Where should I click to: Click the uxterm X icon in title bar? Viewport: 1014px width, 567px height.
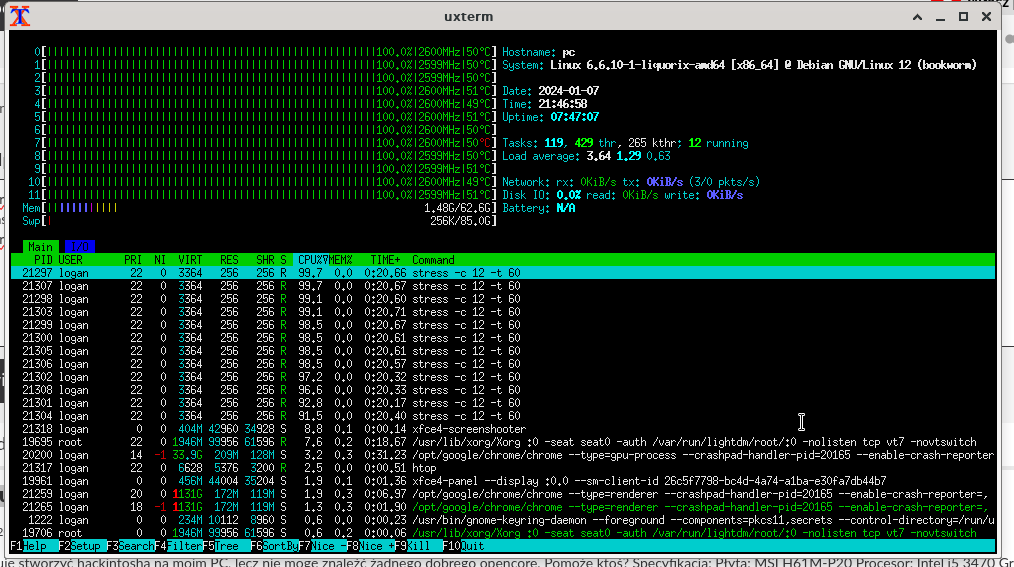click(x=20, y=16)
